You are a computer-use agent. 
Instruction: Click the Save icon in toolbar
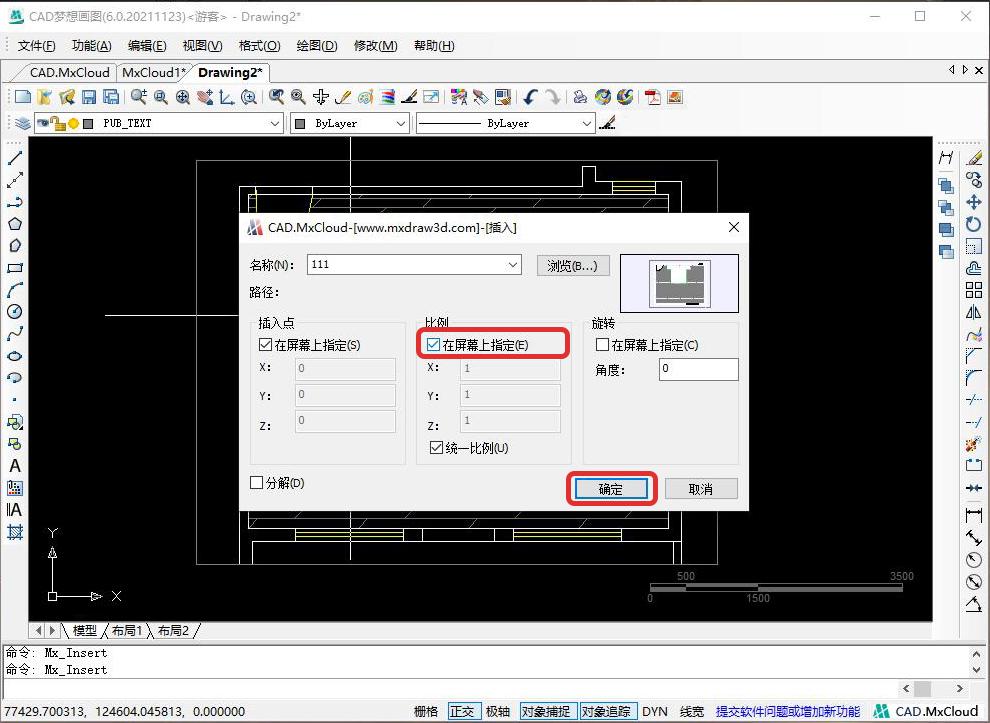89,97
